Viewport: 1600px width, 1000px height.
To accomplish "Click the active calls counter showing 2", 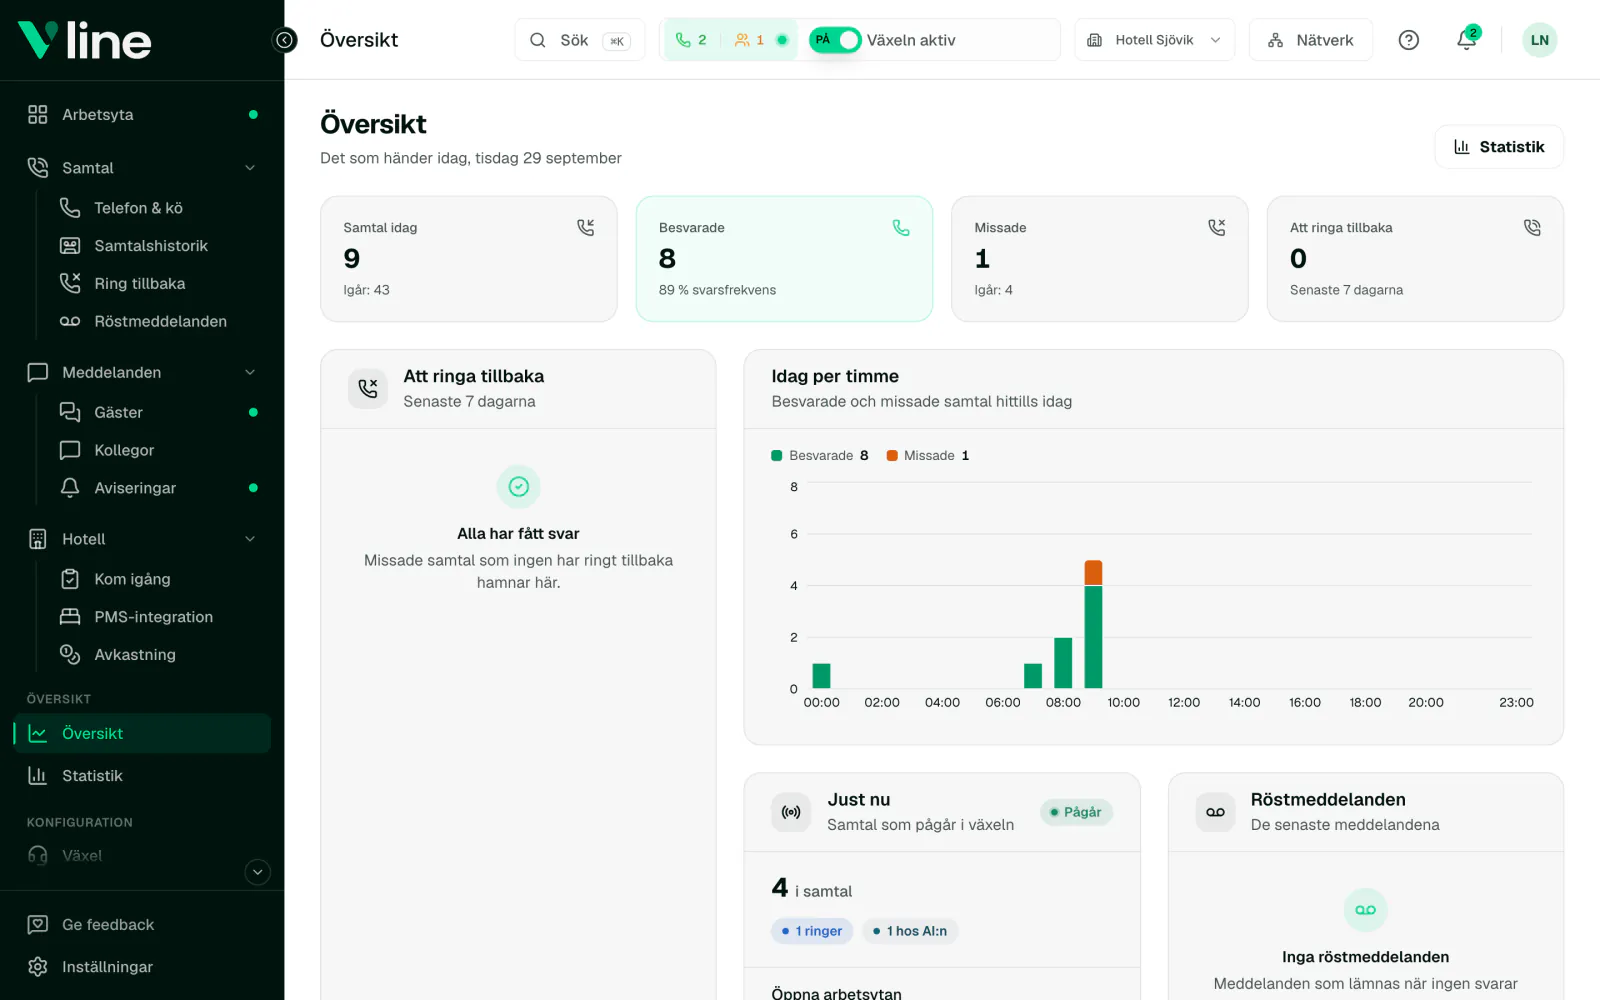I will 691,40.
